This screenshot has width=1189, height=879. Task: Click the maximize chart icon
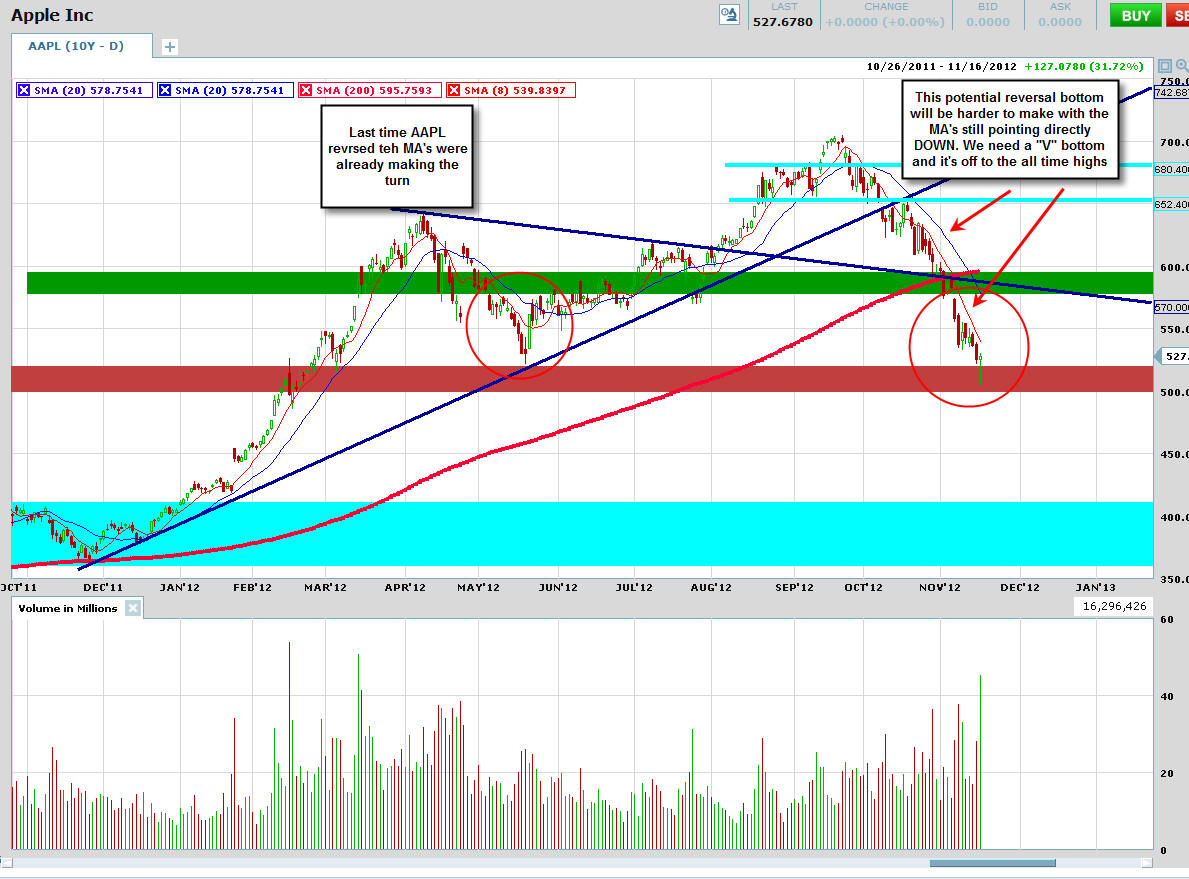click(x=1165, y=66)
